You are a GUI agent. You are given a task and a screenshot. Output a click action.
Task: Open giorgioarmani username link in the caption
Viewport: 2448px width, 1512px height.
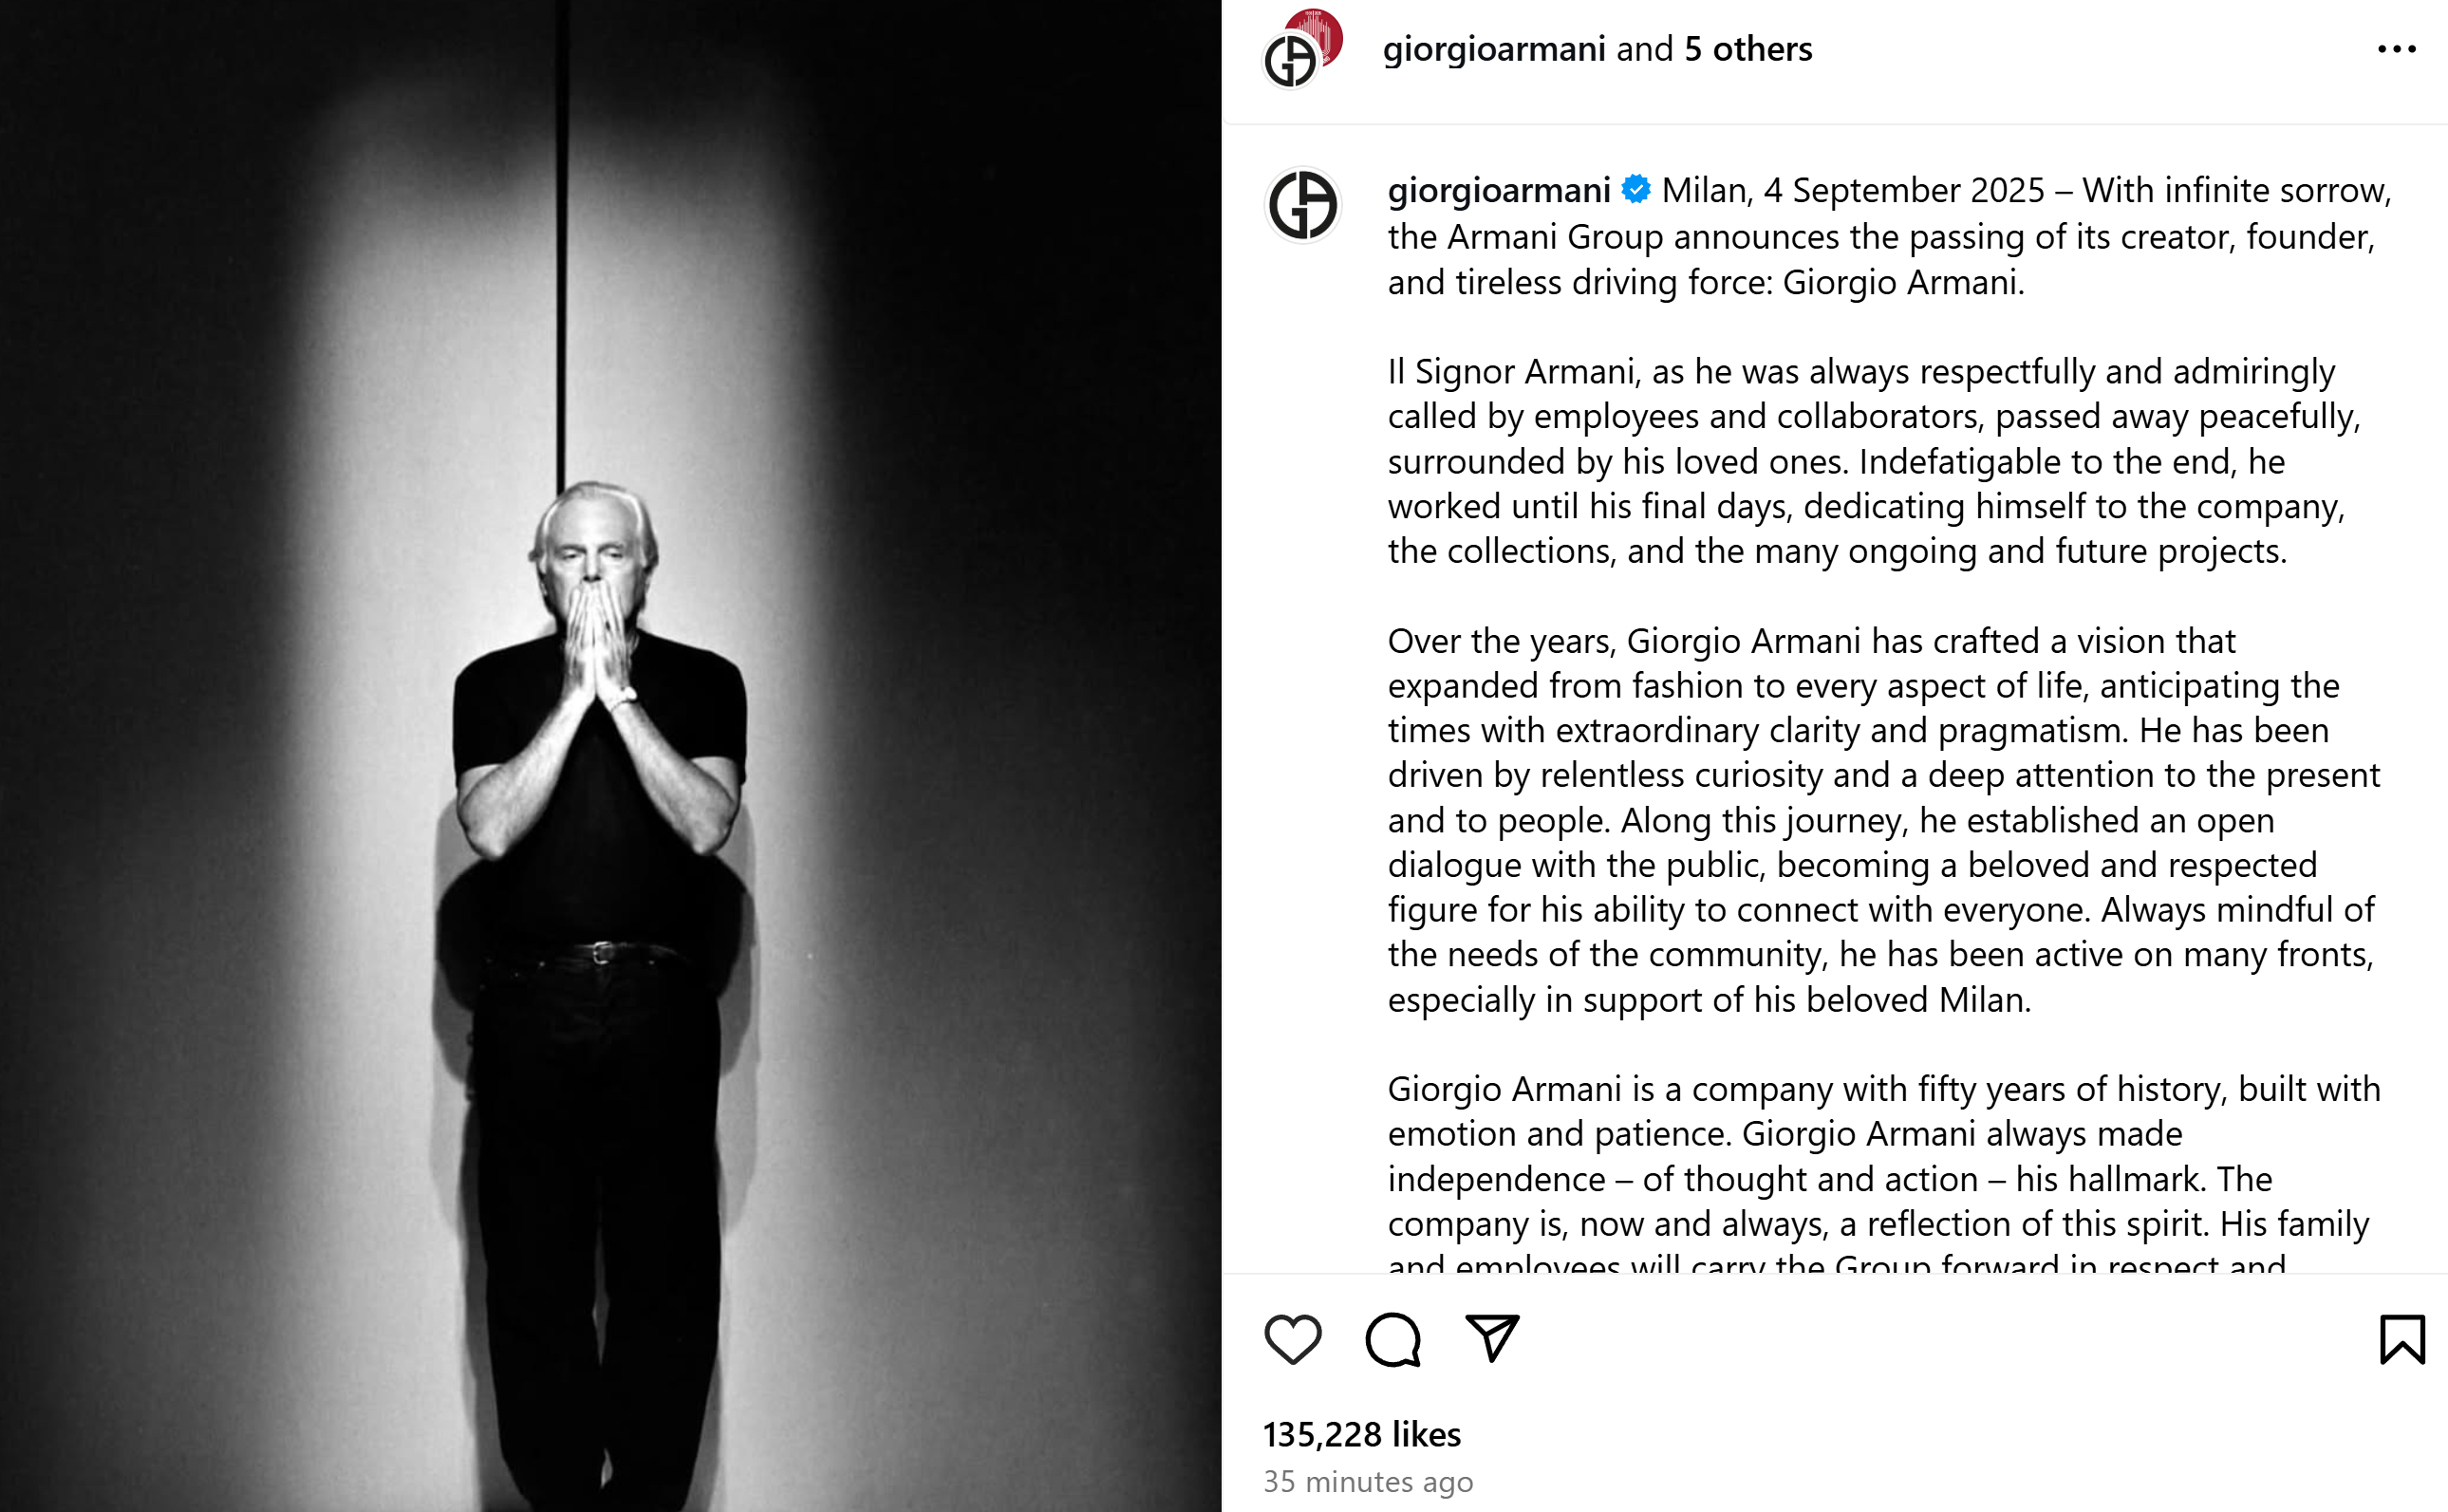click(x=1499, y=190)
